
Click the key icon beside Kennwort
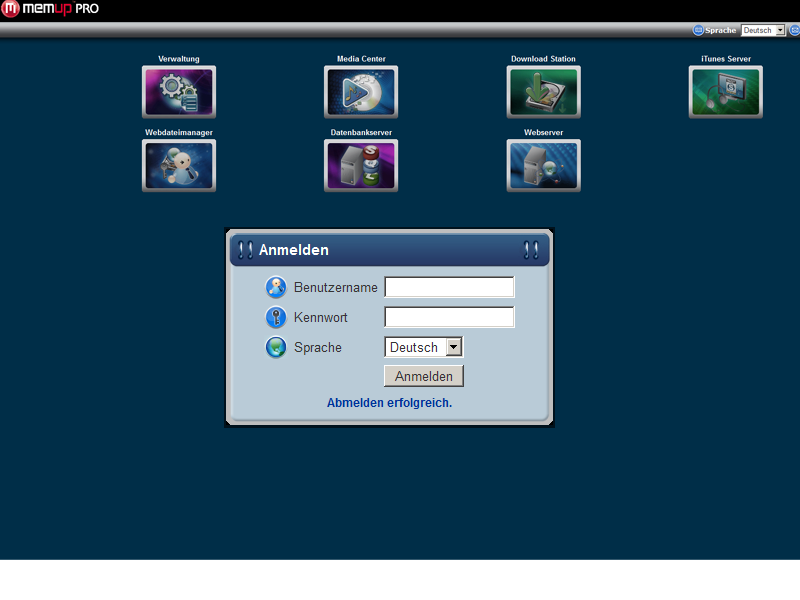click(276, 317)
